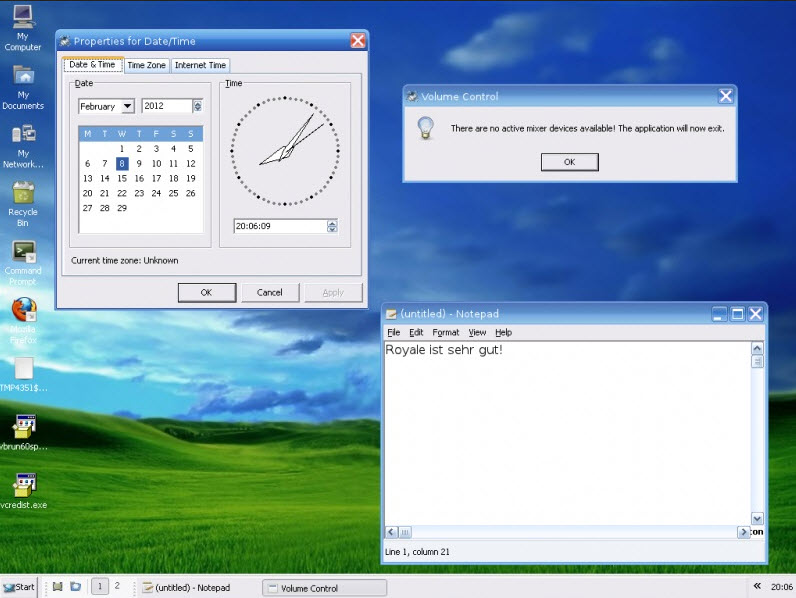Close the Volume Control dialog
Screen dimensions: 796x598
click(x=725, y=95)
